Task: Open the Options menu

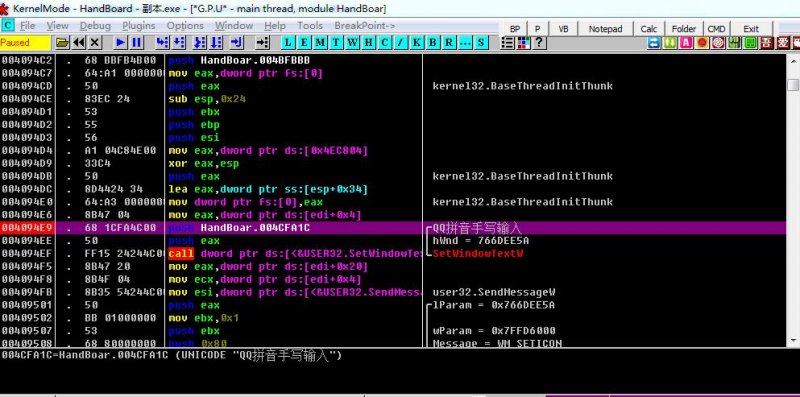Action: coord(185,26)
